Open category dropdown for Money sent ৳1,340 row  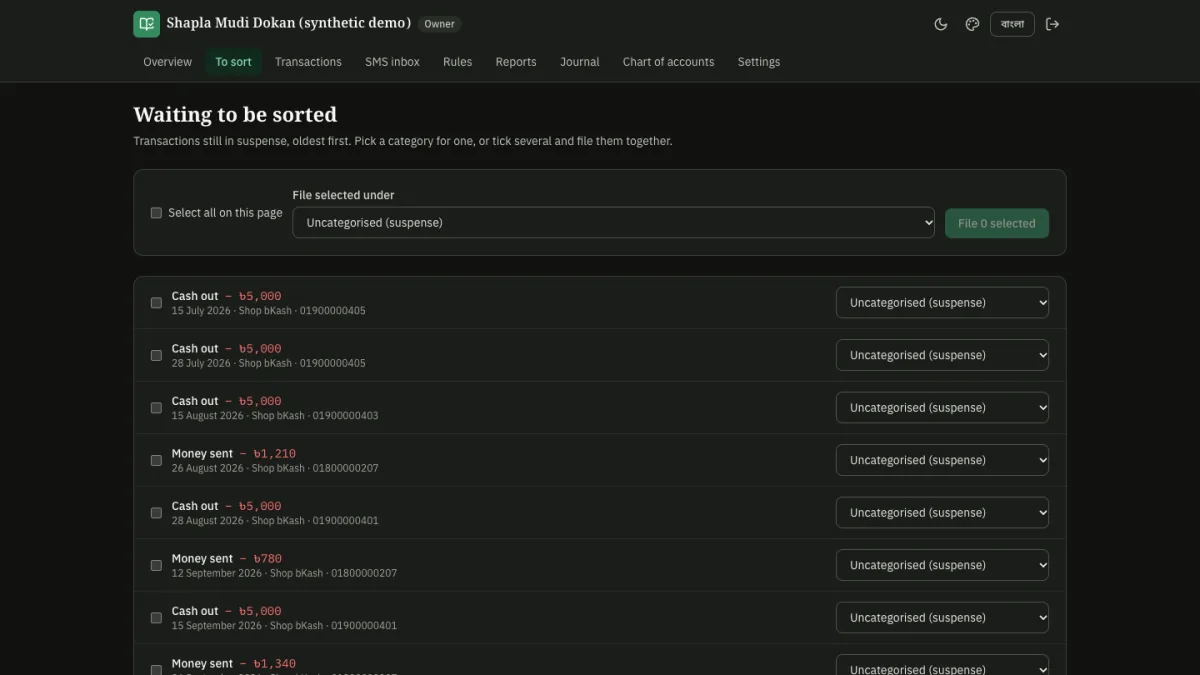[x=942, y=667]
